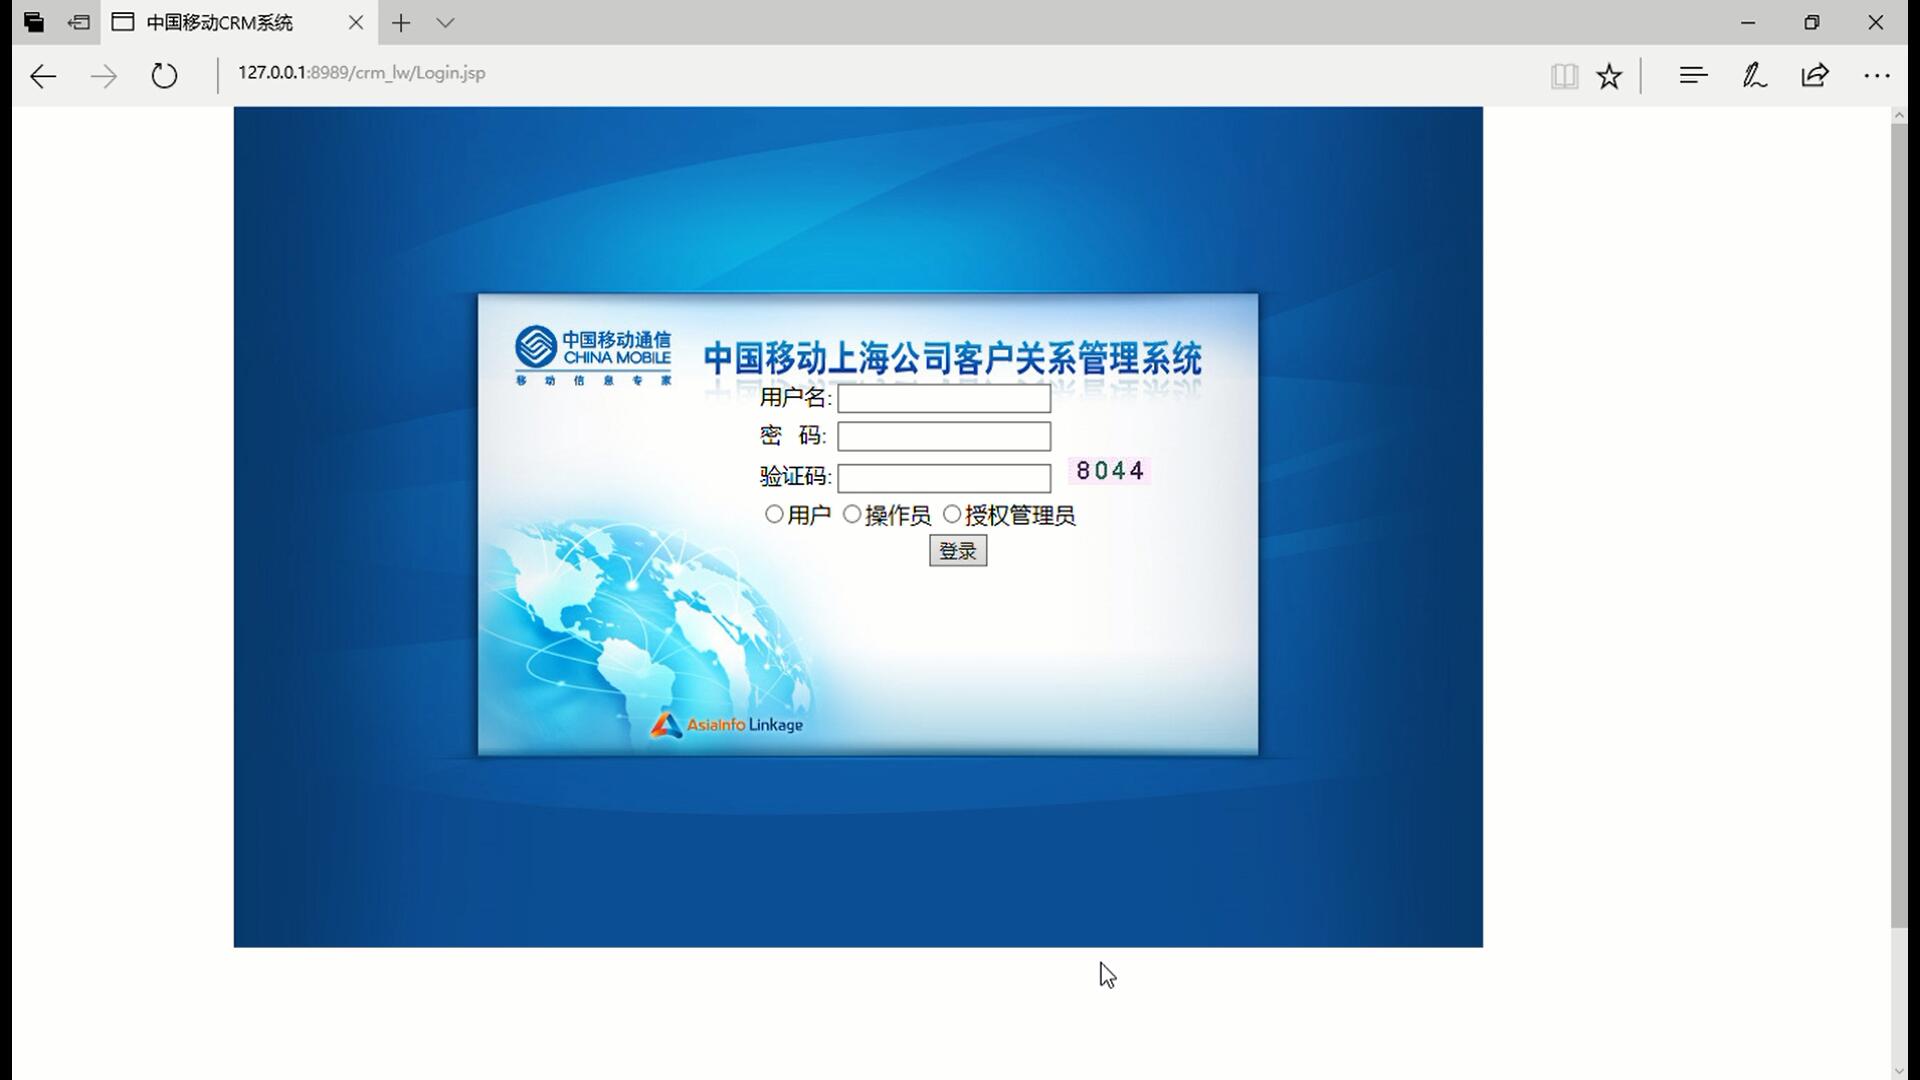Minimize the browser window
1920x1080 pixels.
click(x=1748, y=22)
